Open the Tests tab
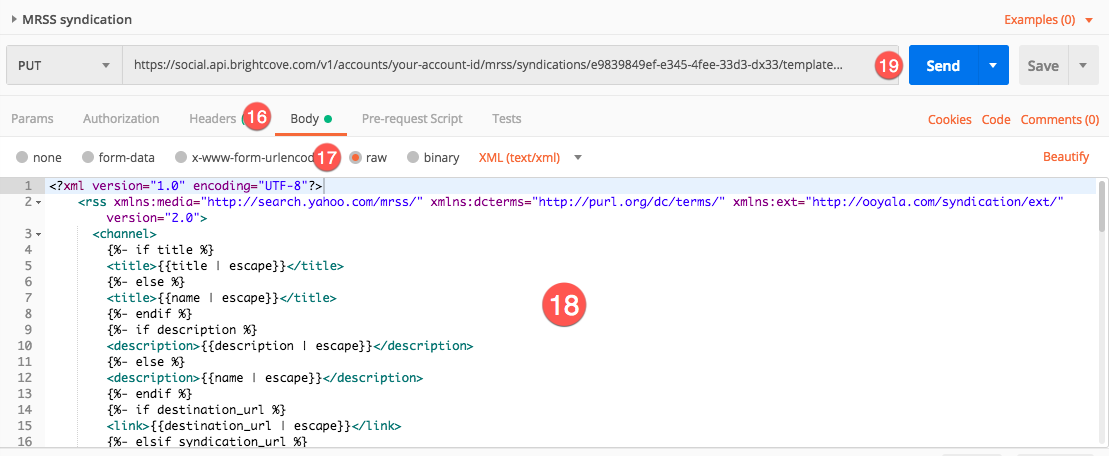Screen dimensions: 1109x456 506,119
